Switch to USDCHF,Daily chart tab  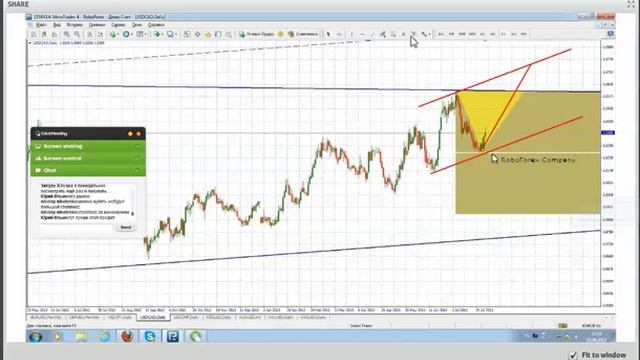[187, 317]
